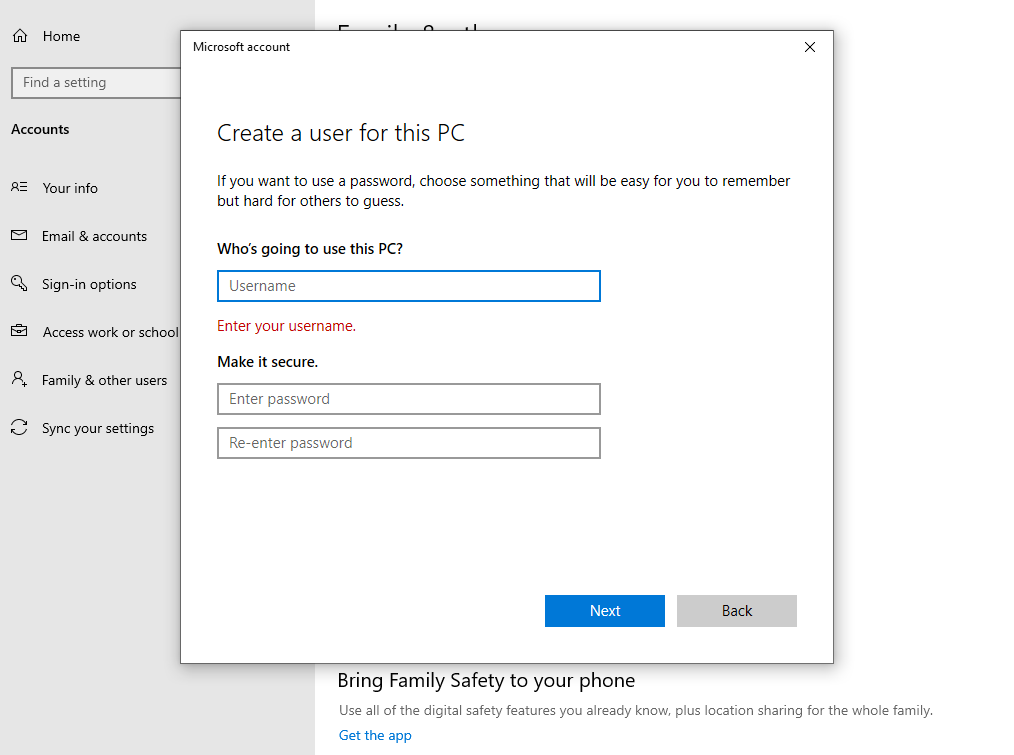Open the Get the app link
This screenshot has height=755, width=1014.
375,735
